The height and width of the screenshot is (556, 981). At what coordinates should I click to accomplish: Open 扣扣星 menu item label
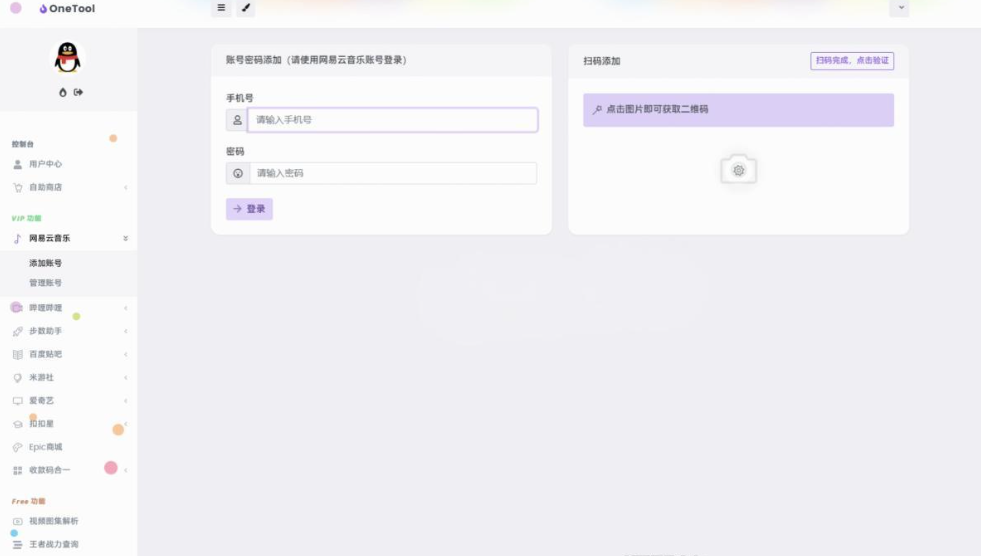pyautogui.click(x=41, y=424)
